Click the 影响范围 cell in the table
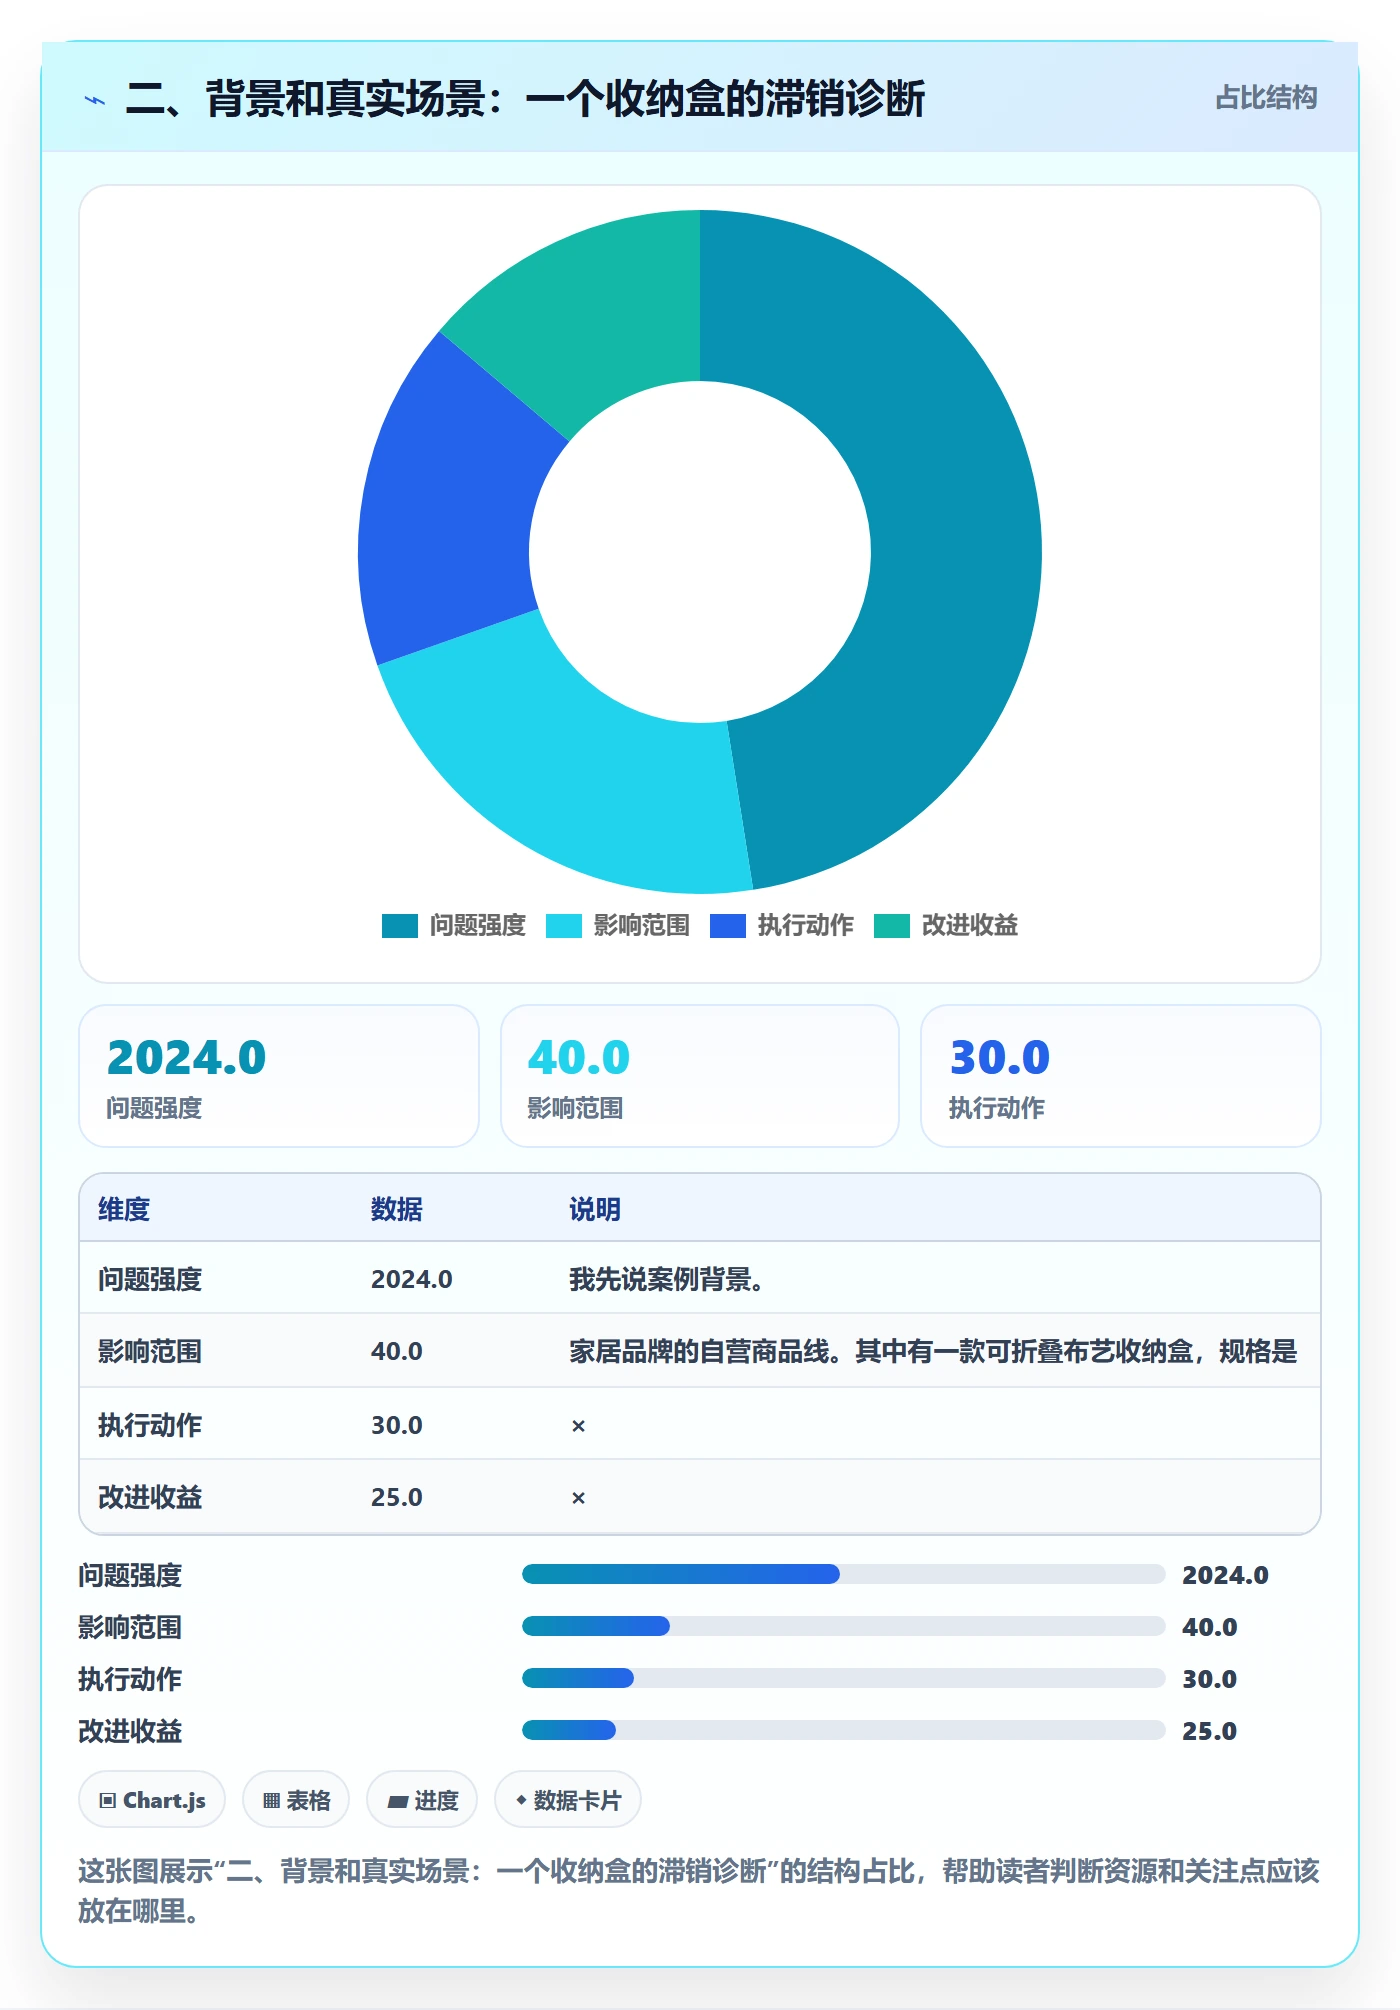 pos(150,1351)
